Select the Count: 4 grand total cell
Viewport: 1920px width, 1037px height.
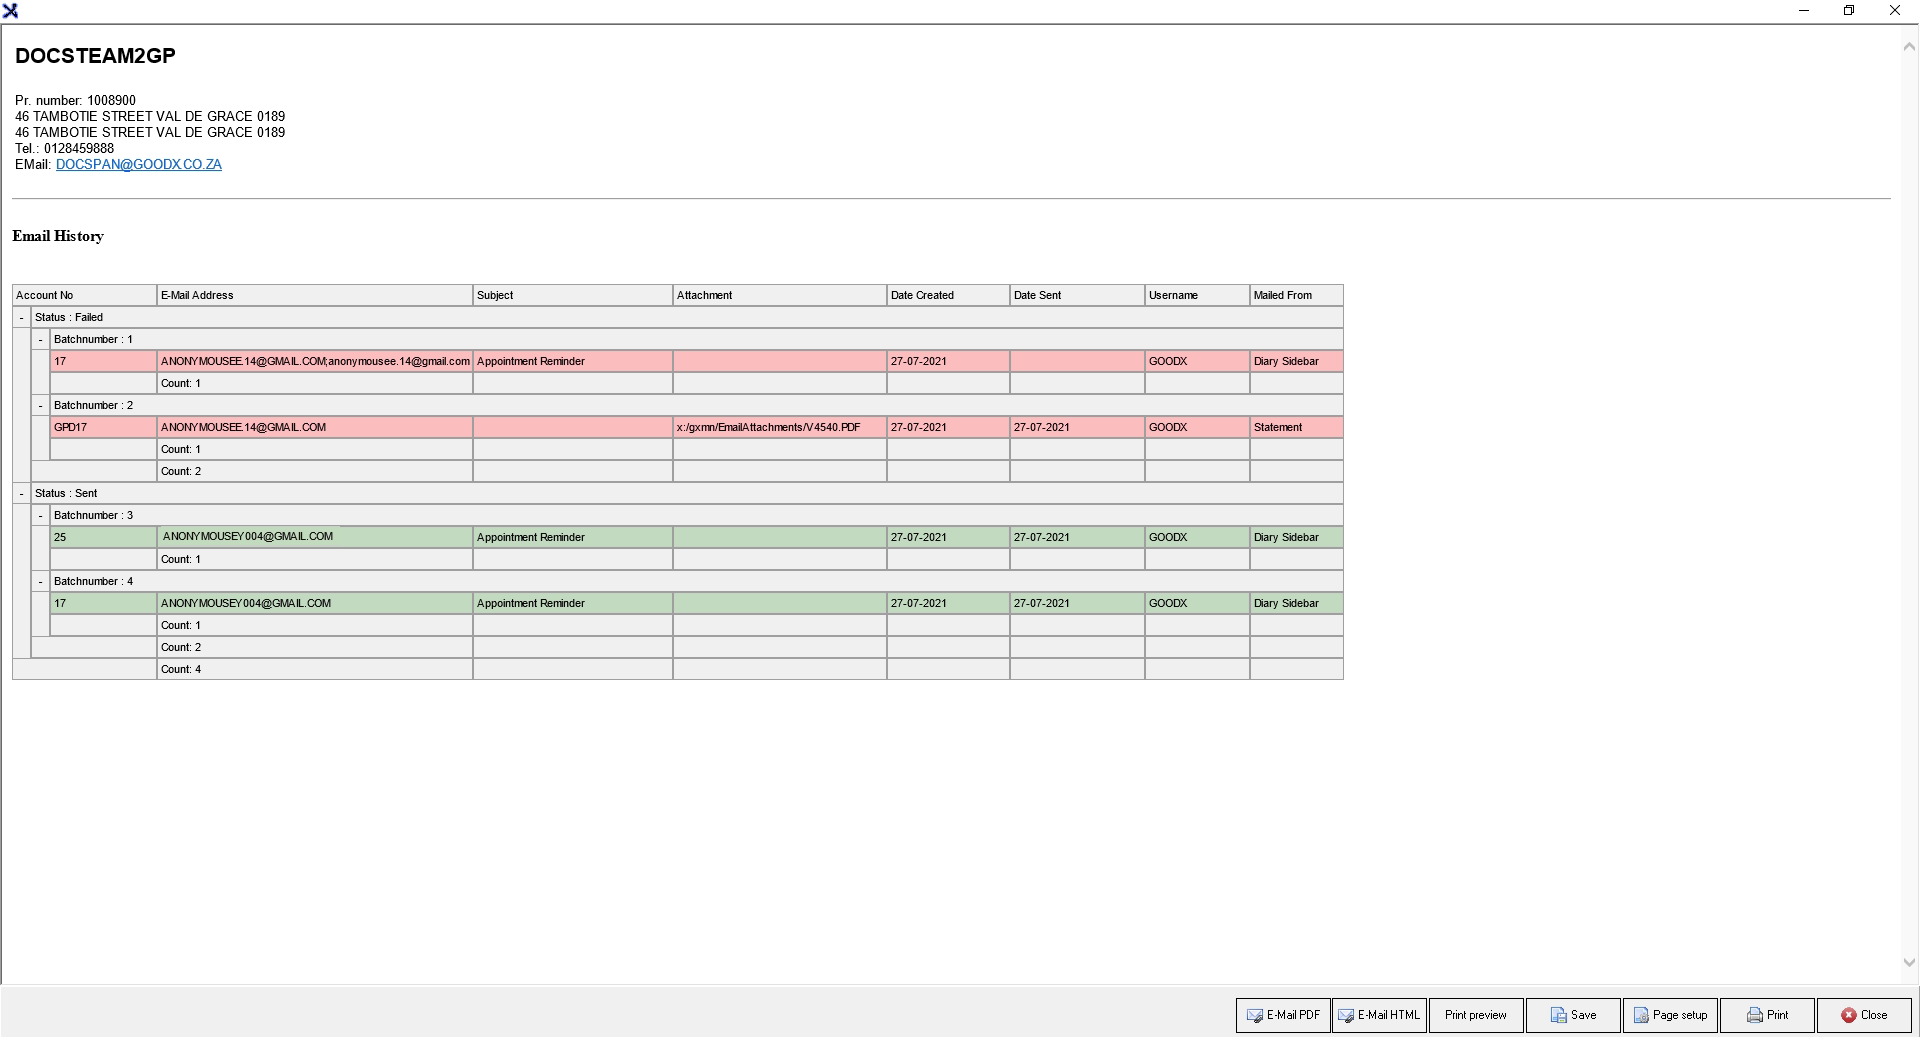click(314, 669)
